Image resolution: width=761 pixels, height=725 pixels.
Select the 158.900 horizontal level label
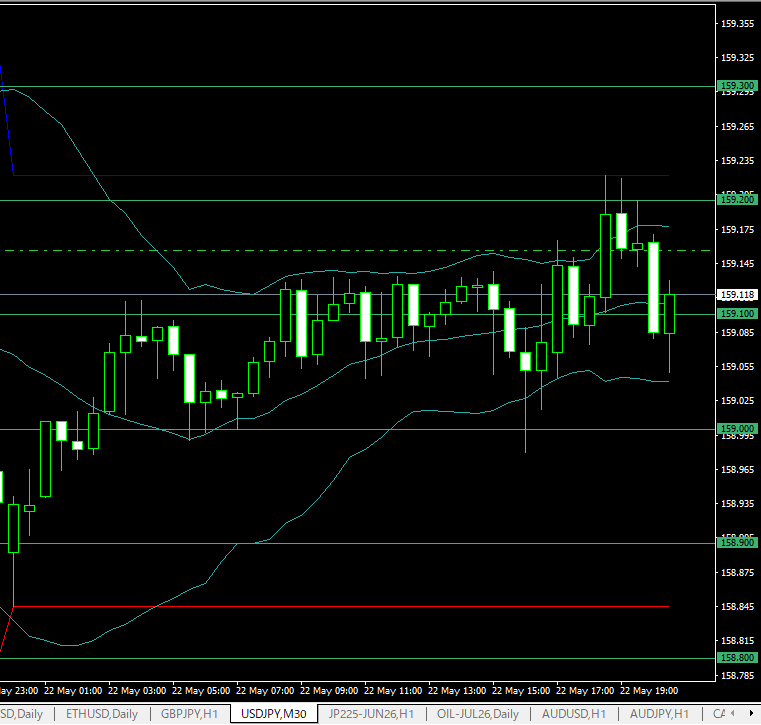click(737, 543)
